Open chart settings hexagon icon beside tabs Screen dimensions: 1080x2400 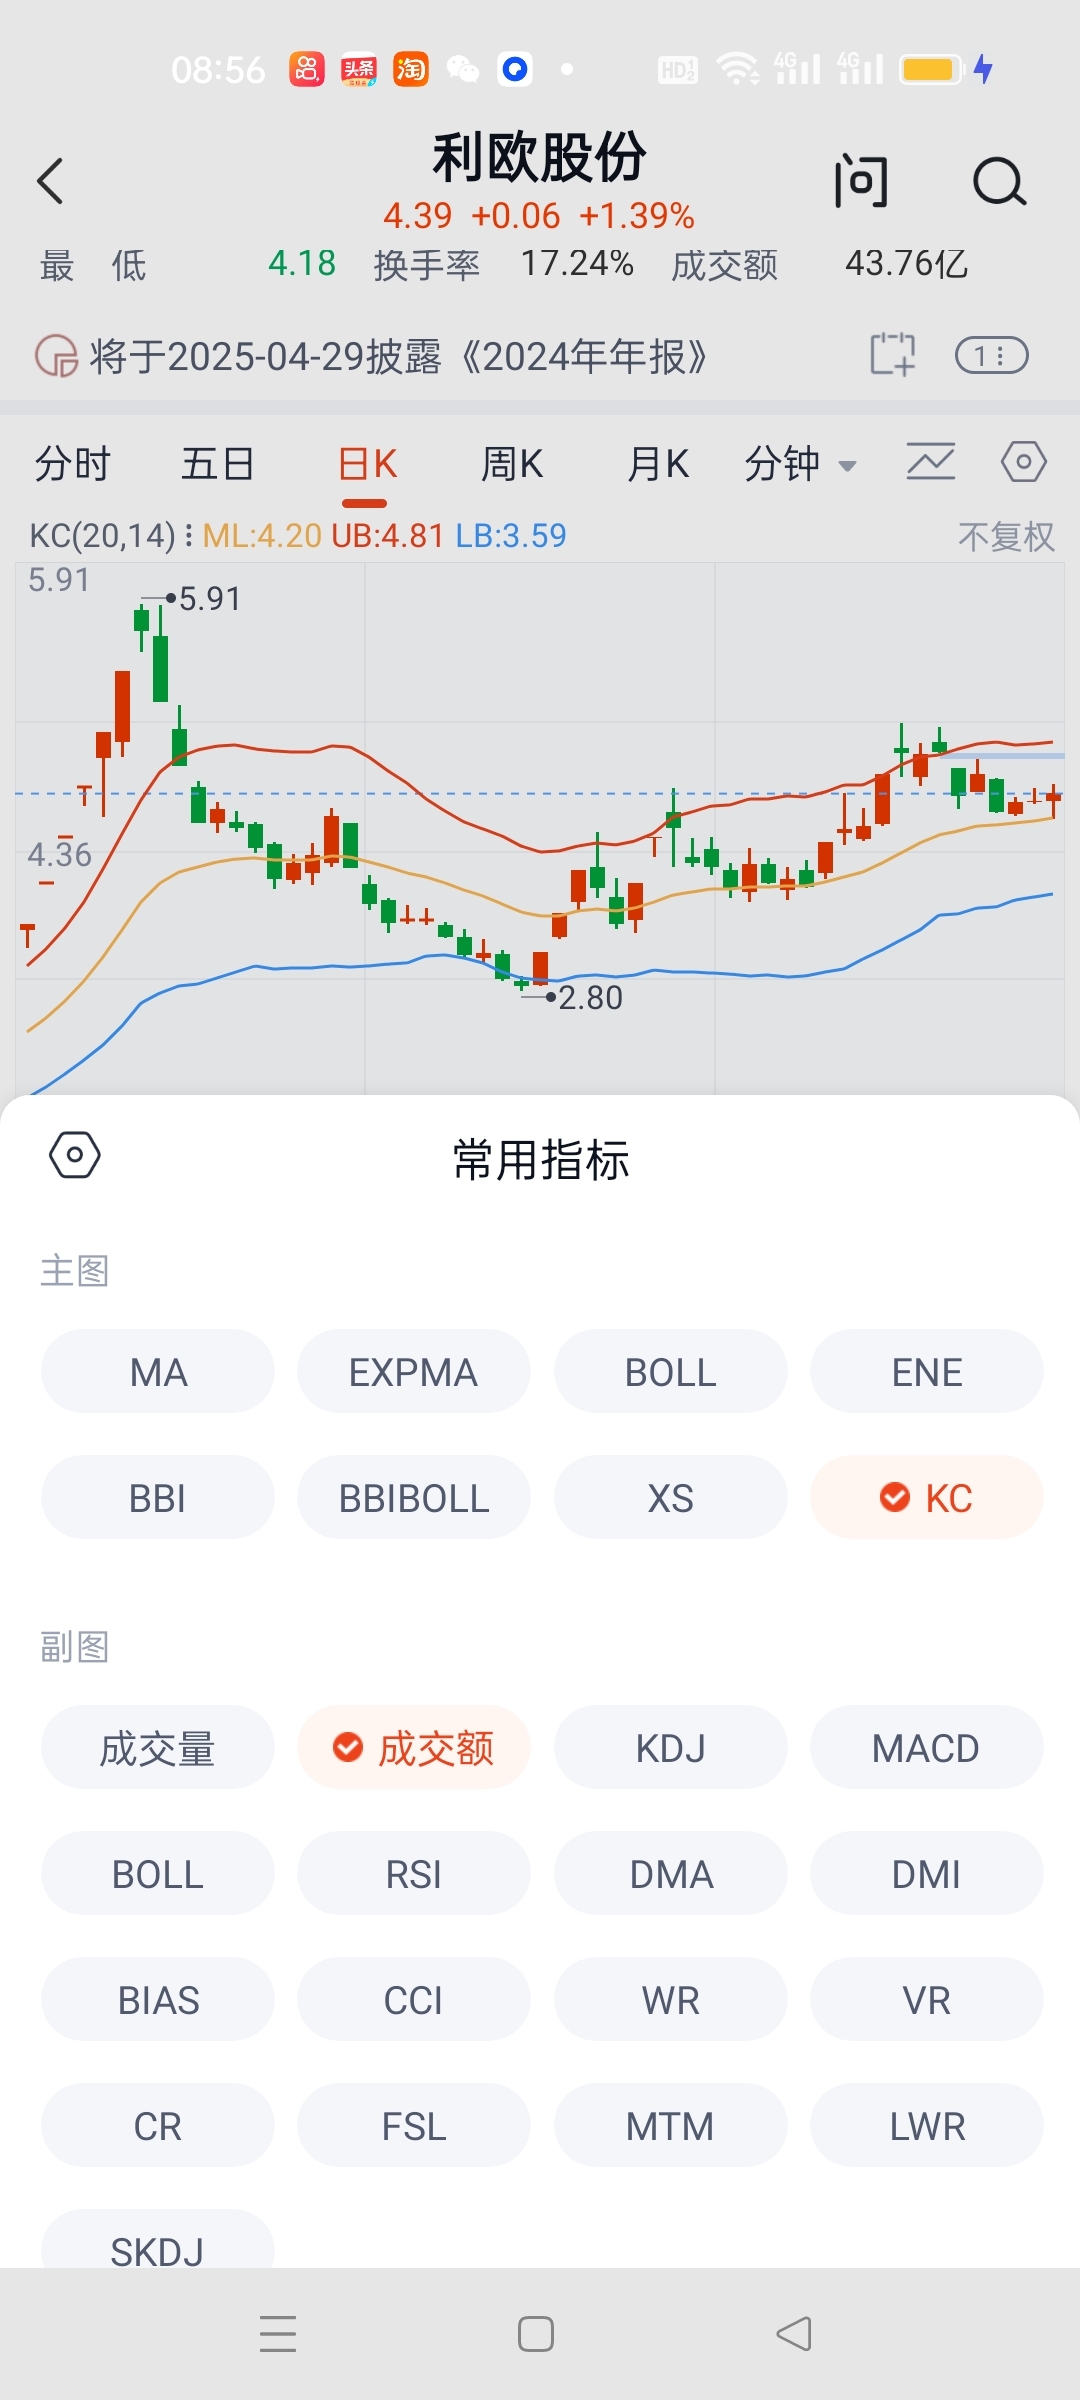pyautogui.click(x=1024, y=462)
